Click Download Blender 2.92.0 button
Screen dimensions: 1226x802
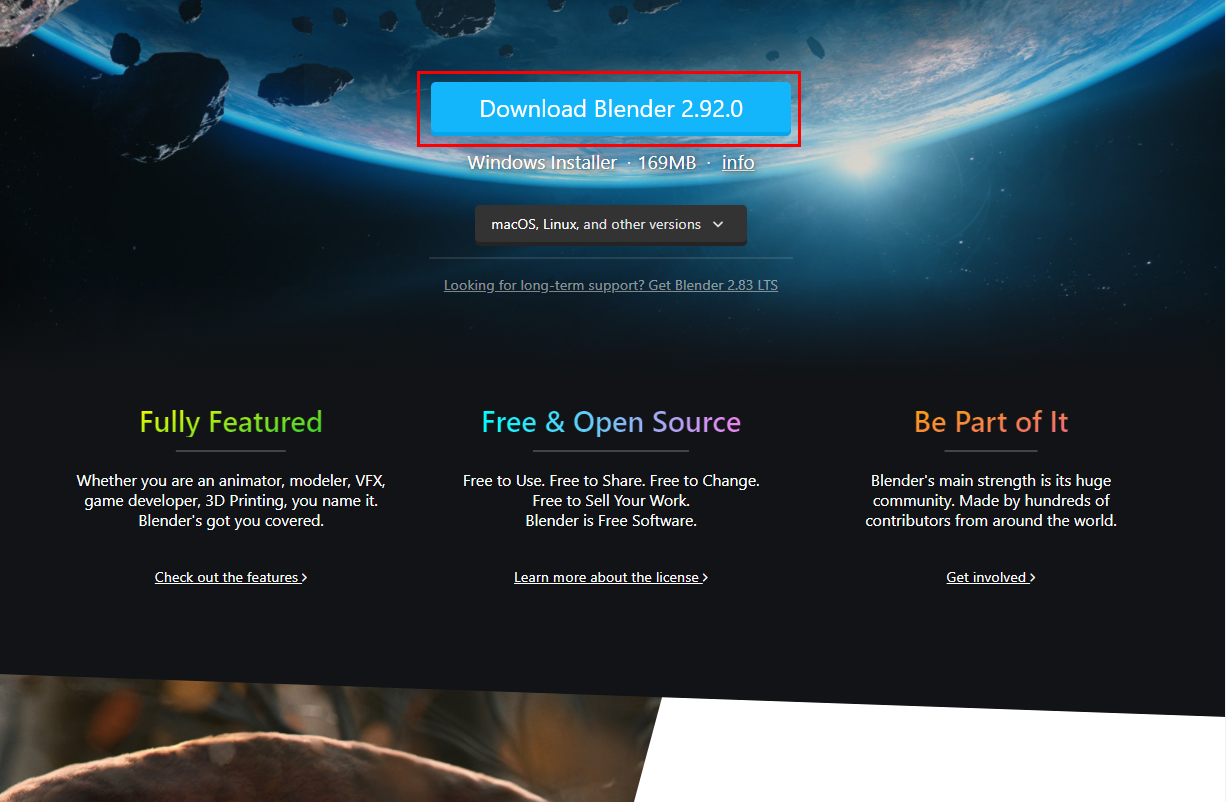point(610,109)
